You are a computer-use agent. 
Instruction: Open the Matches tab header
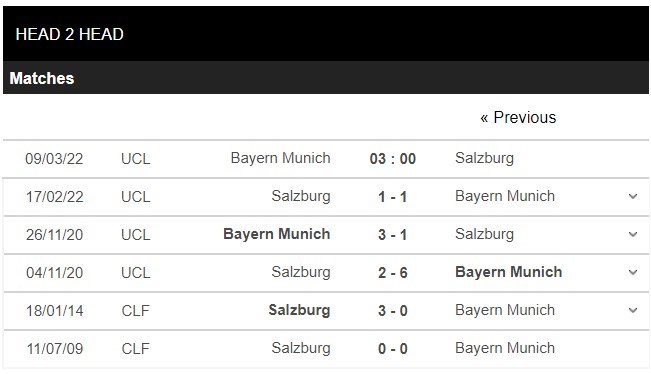point(42,78)
